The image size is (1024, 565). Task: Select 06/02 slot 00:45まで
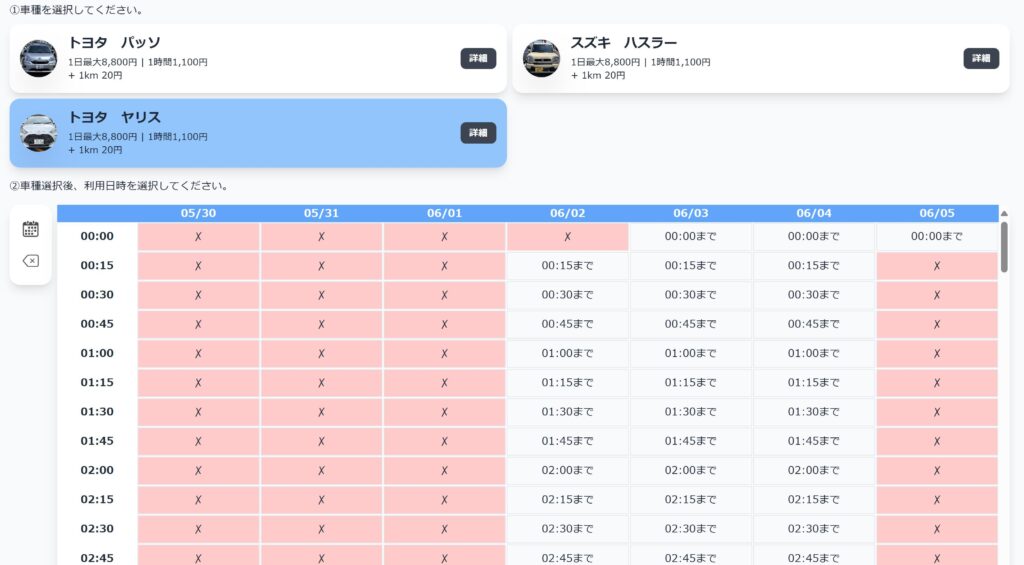[568, 324]
